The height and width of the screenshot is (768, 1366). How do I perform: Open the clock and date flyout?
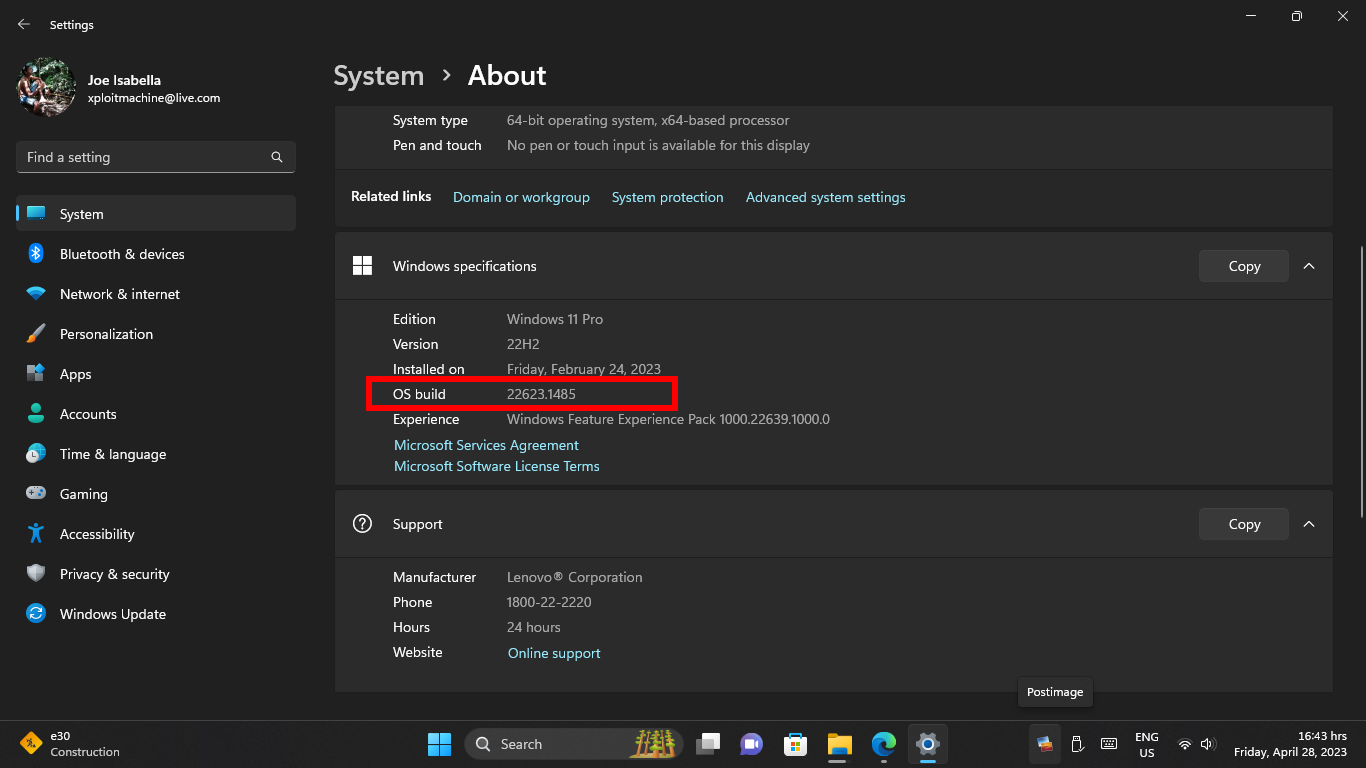(x=1290, y=744)
